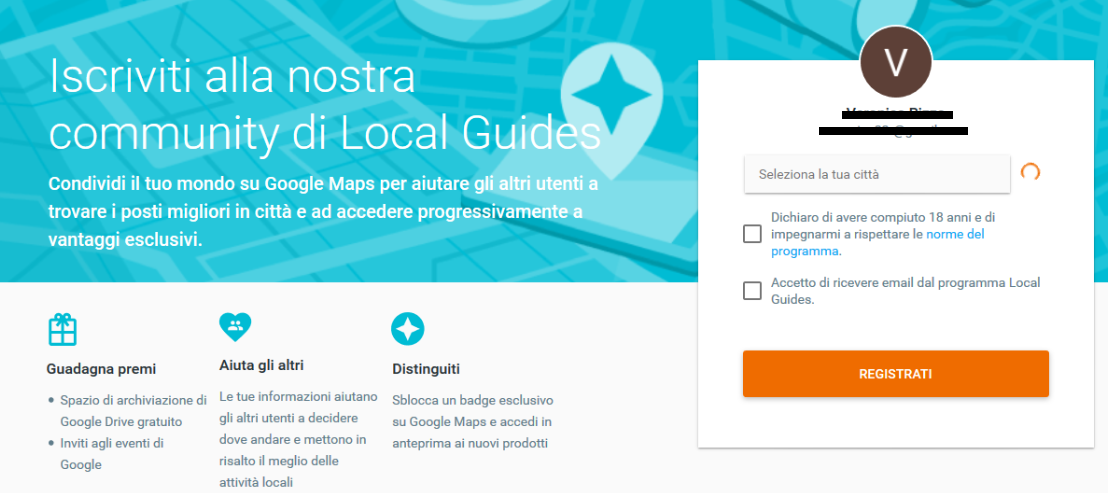Click the Accetto di ricevere email label text
Image resolution: width=1108 pixels, height=493 pixels.
(x=906, y=291)
